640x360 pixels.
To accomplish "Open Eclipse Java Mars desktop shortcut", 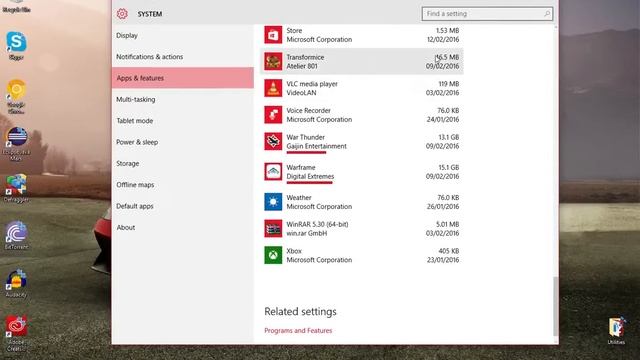I will pyautogui.click(x=16, y=144).
